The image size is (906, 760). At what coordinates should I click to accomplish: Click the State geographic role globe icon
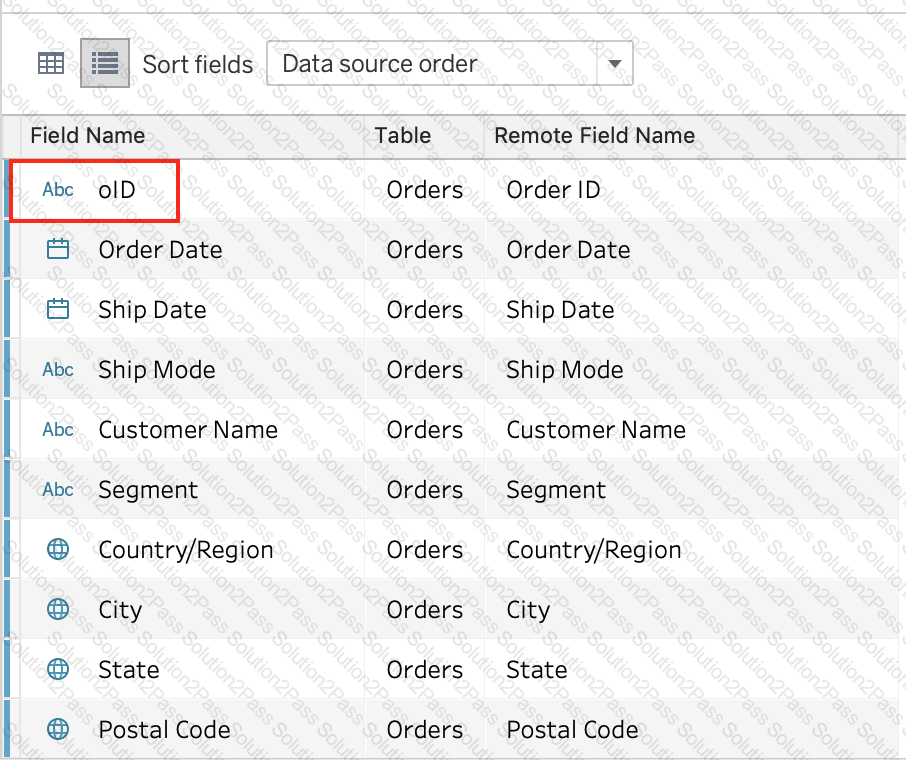tap(58, 670)
